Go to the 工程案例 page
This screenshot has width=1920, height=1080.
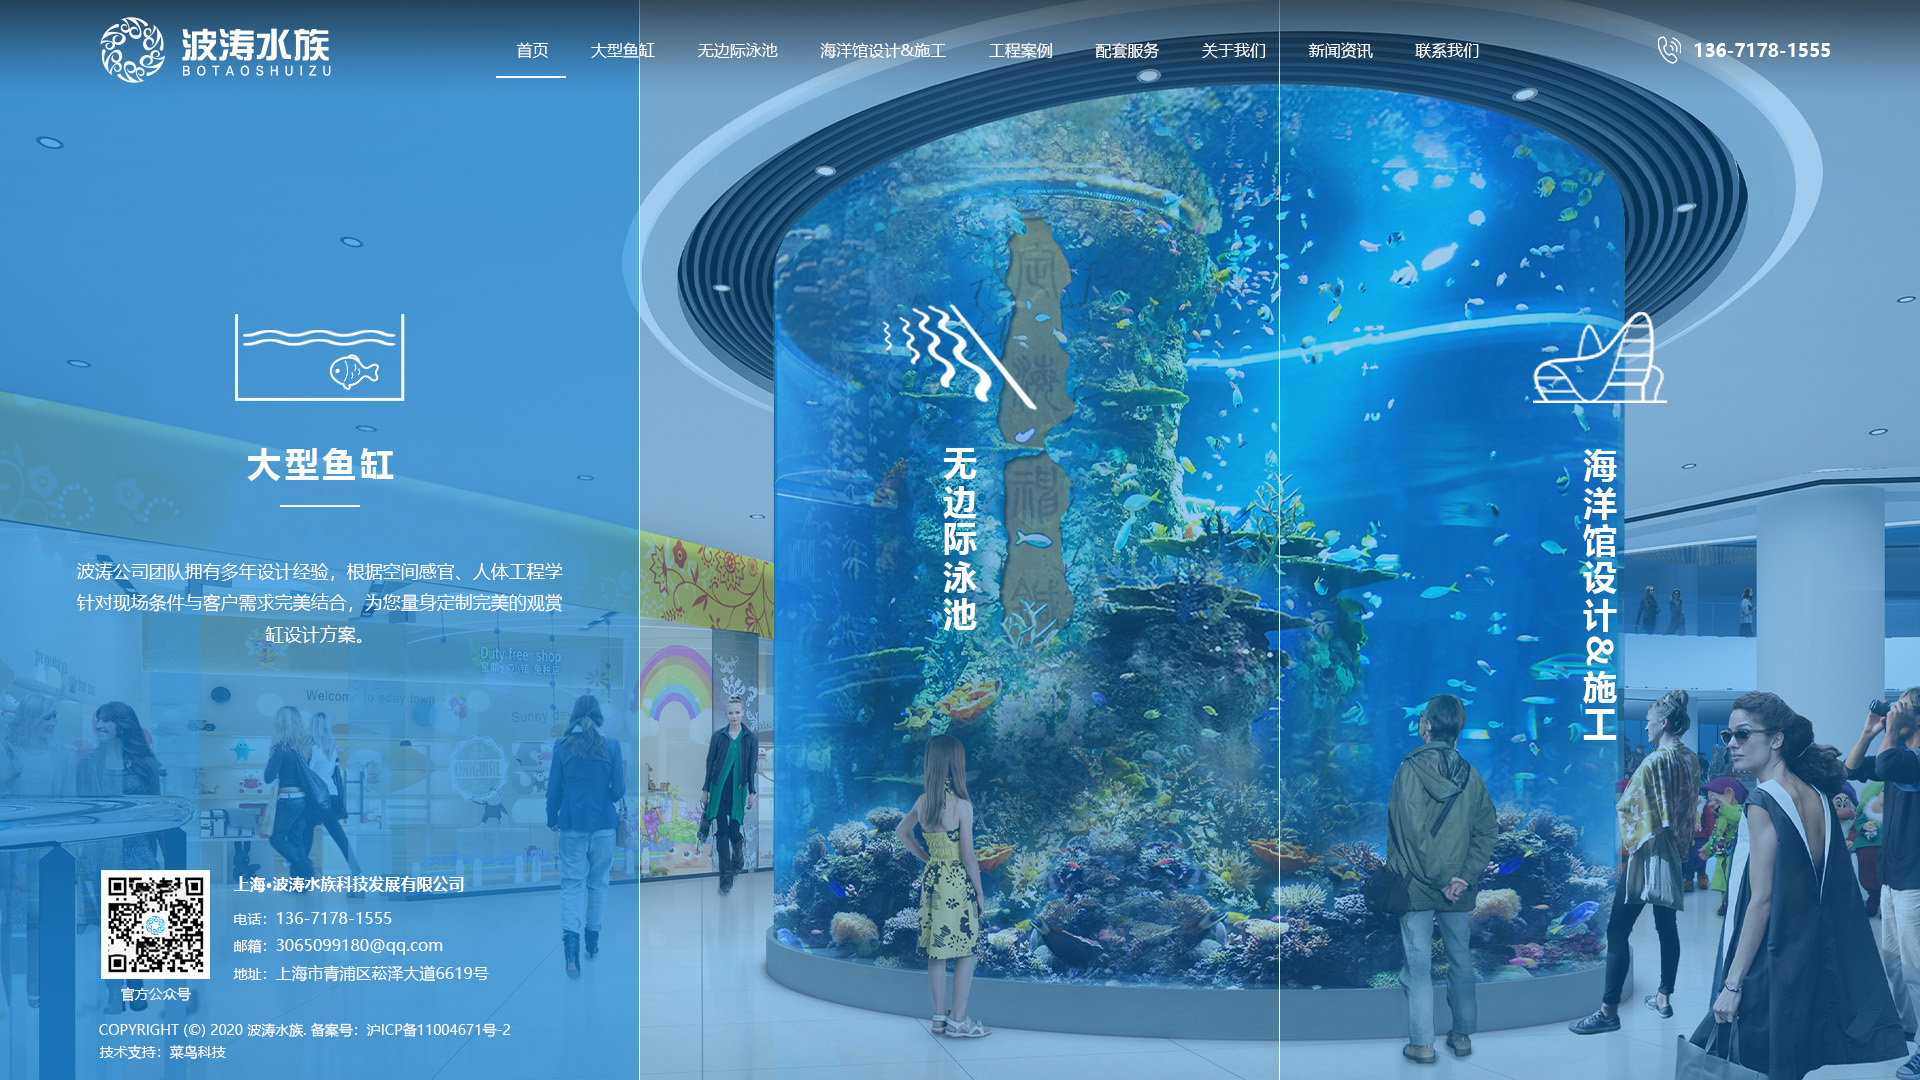(x=1021, y=50)
